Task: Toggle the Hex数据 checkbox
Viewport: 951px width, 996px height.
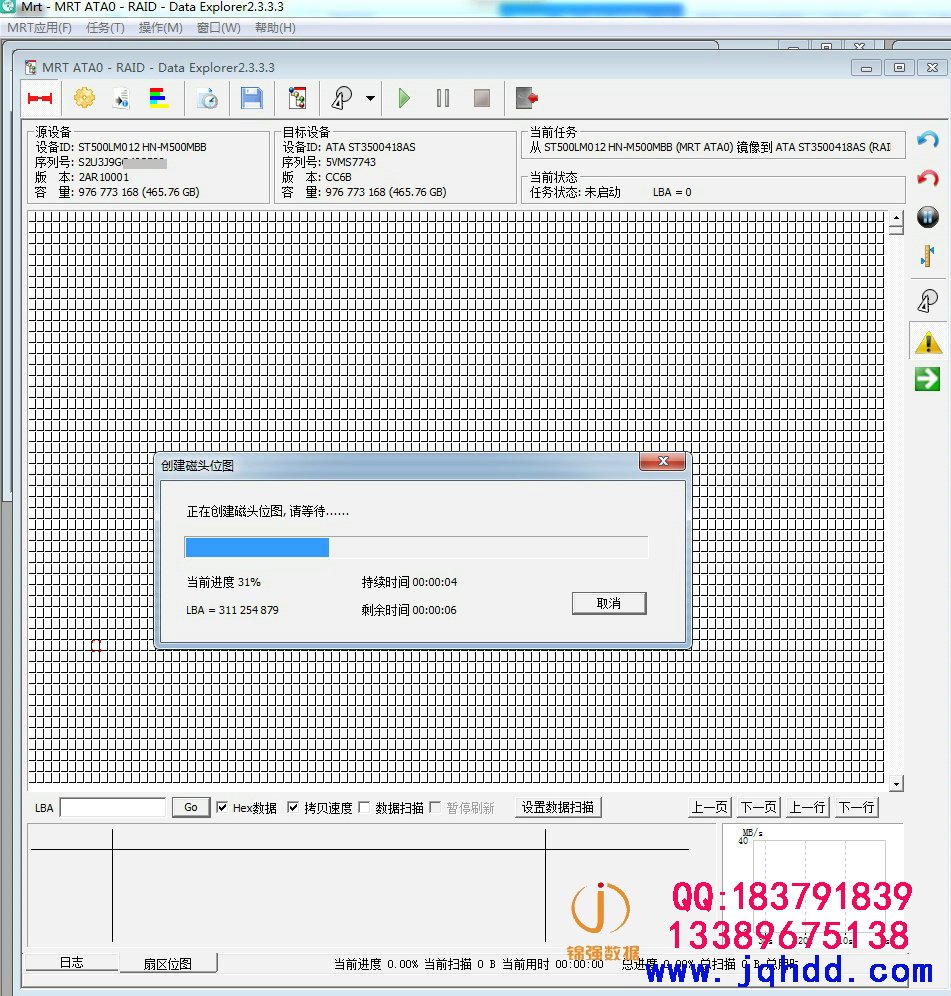Action: pyautogui.click(x=222, y=807)
